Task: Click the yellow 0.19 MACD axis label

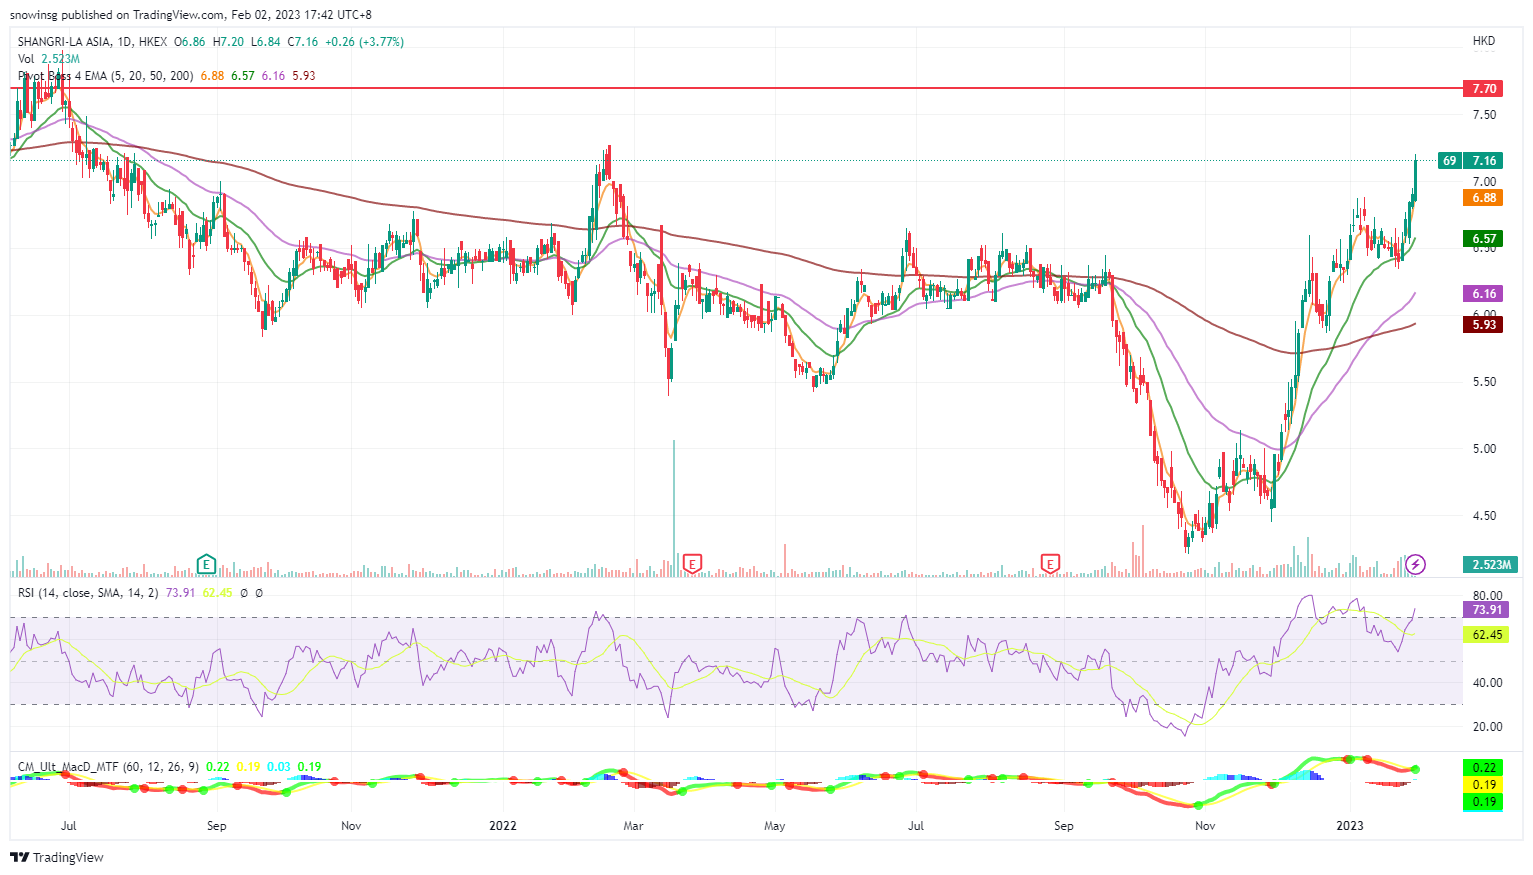Action: (1483, 785)
